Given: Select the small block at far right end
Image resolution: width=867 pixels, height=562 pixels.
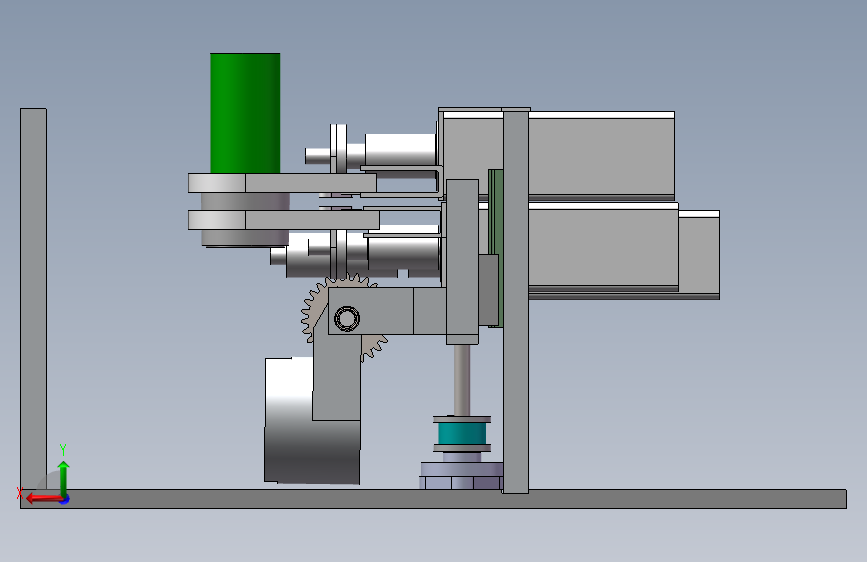Looking at the screenshot, I should [699, 254].
